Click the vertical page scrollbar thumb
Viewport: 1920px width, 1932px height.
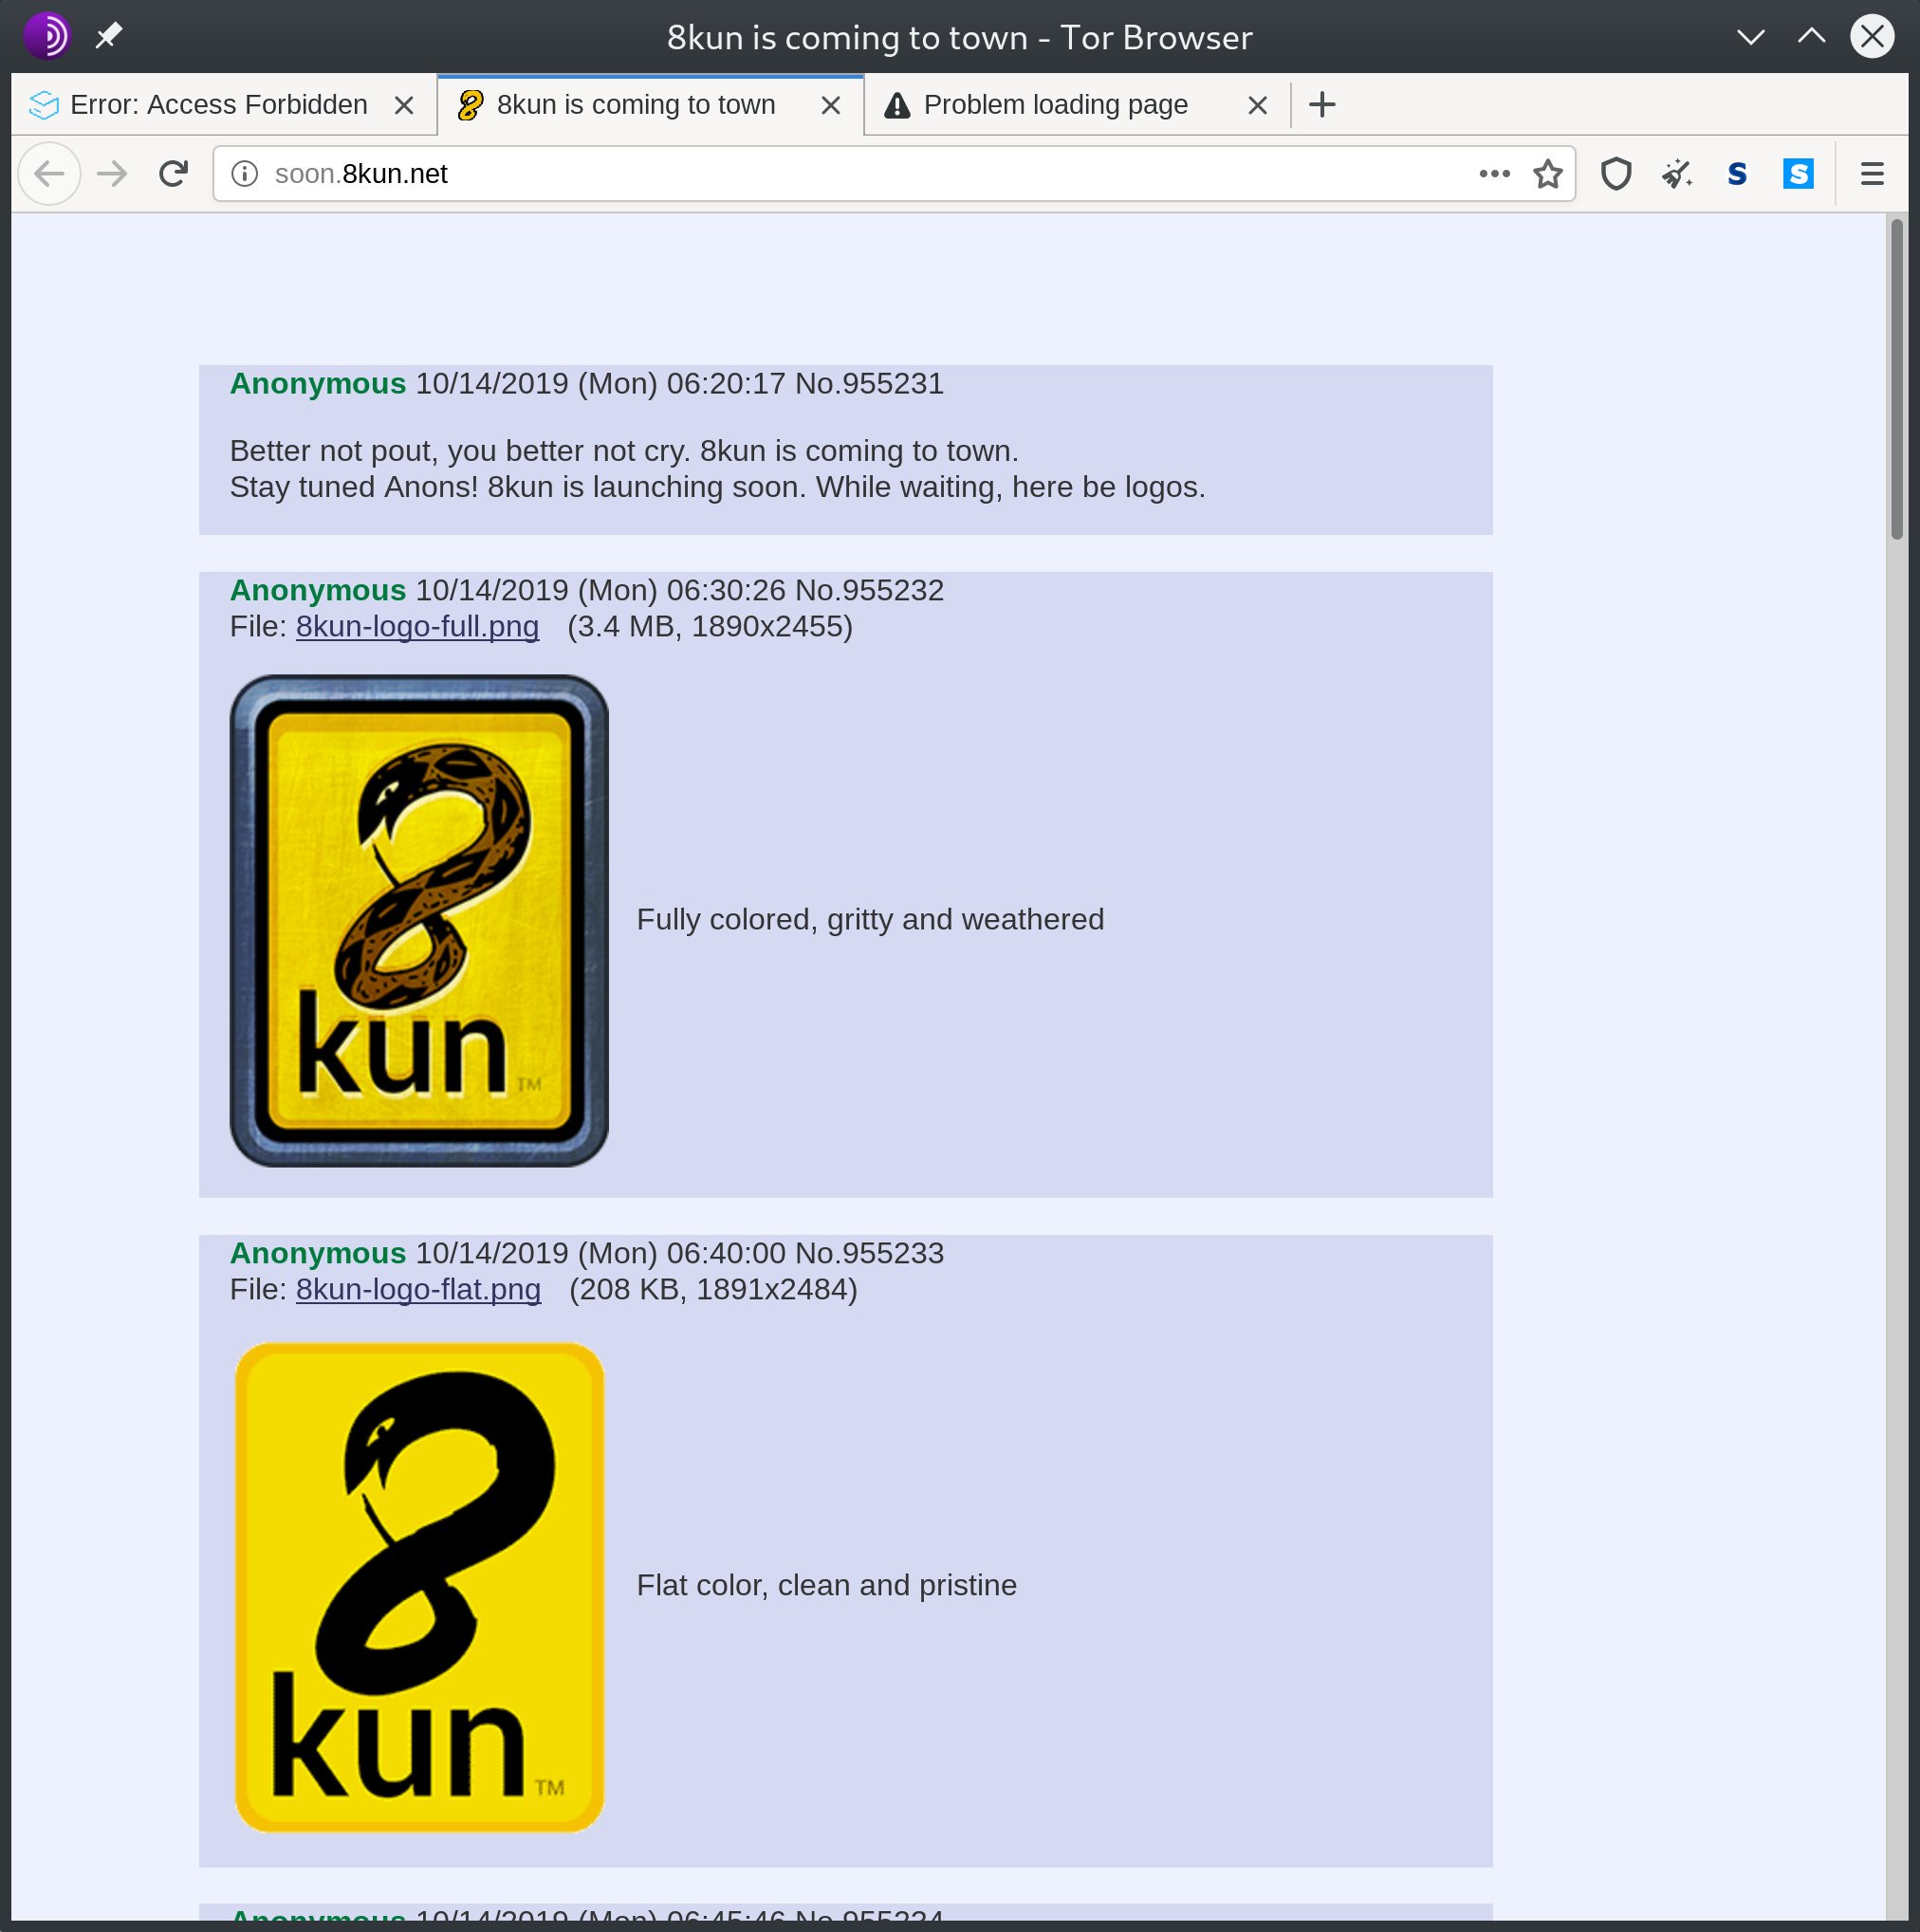pos(1896,380)
